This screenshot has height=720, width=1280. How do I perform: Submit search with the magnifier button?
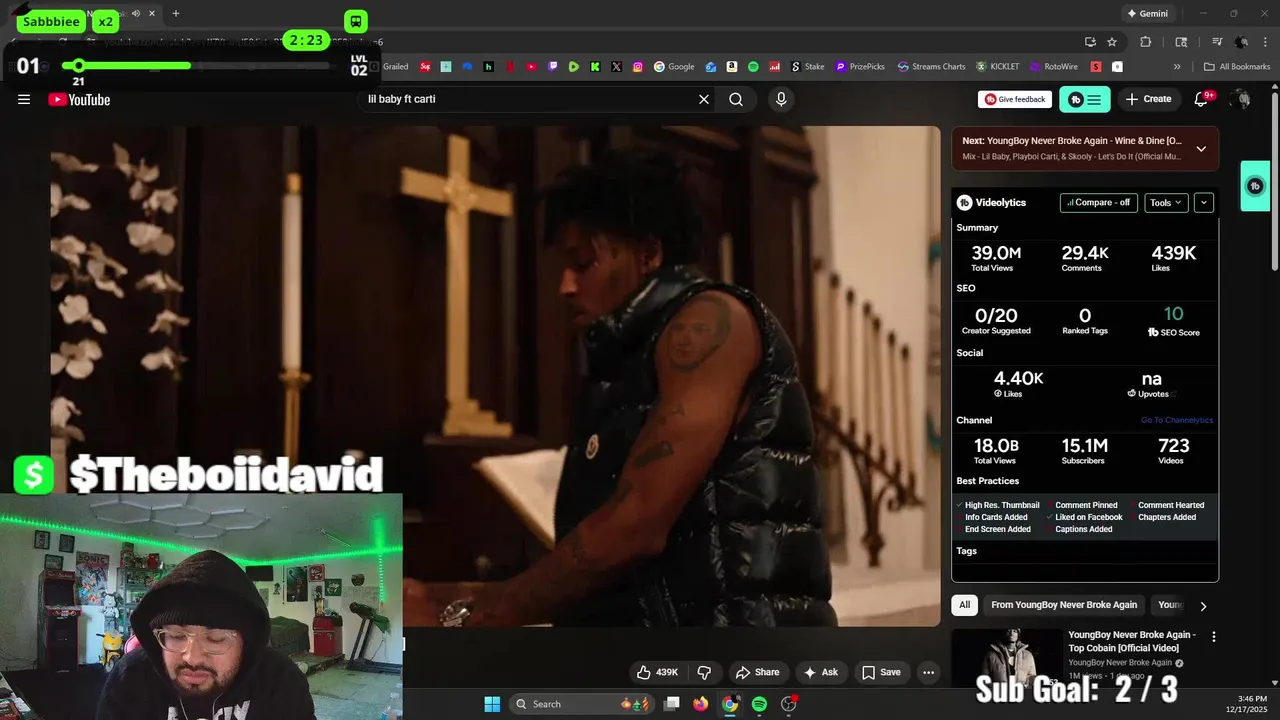[x=736, y=99]
